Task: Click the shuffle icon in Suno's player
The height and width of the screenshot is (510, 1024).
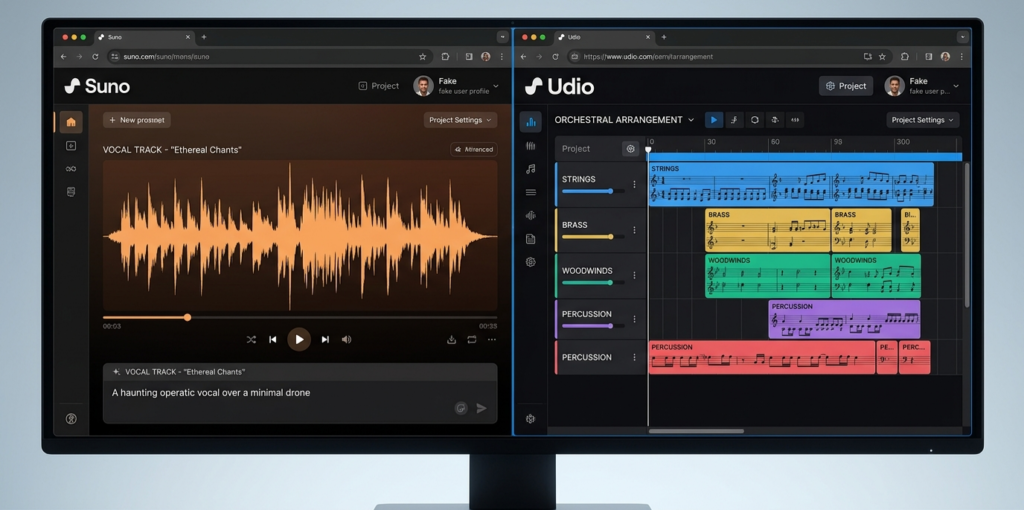Action: (x=251, y=340)
